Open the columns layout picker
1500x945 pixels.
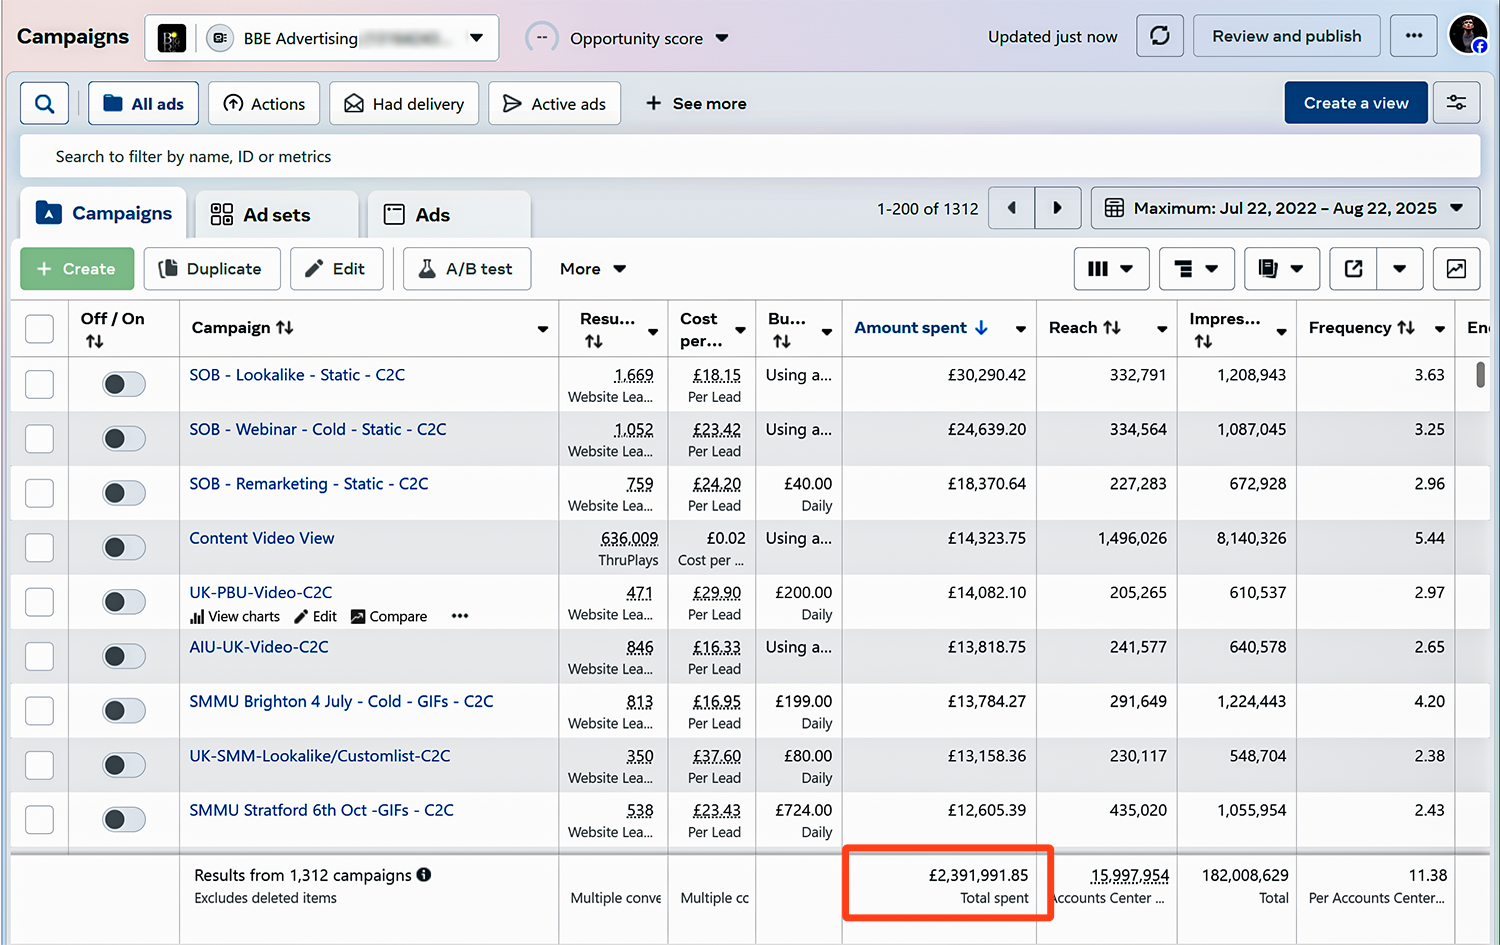(1111, 269)
